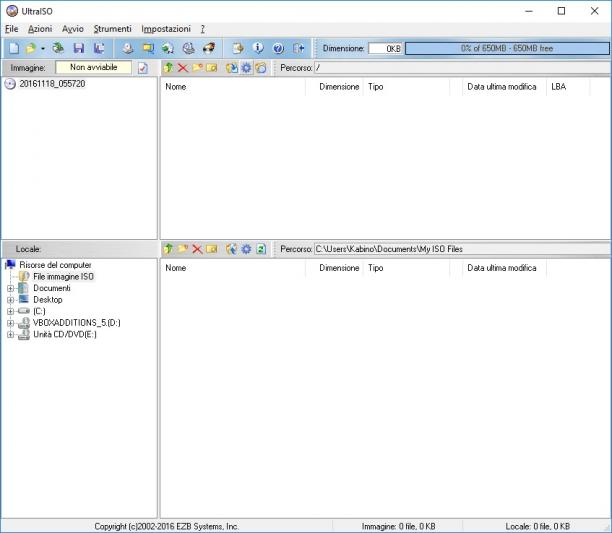Click the Exit door icon in the toolbar
This screenshot has width=612, height=533.
tap(299, 48)
